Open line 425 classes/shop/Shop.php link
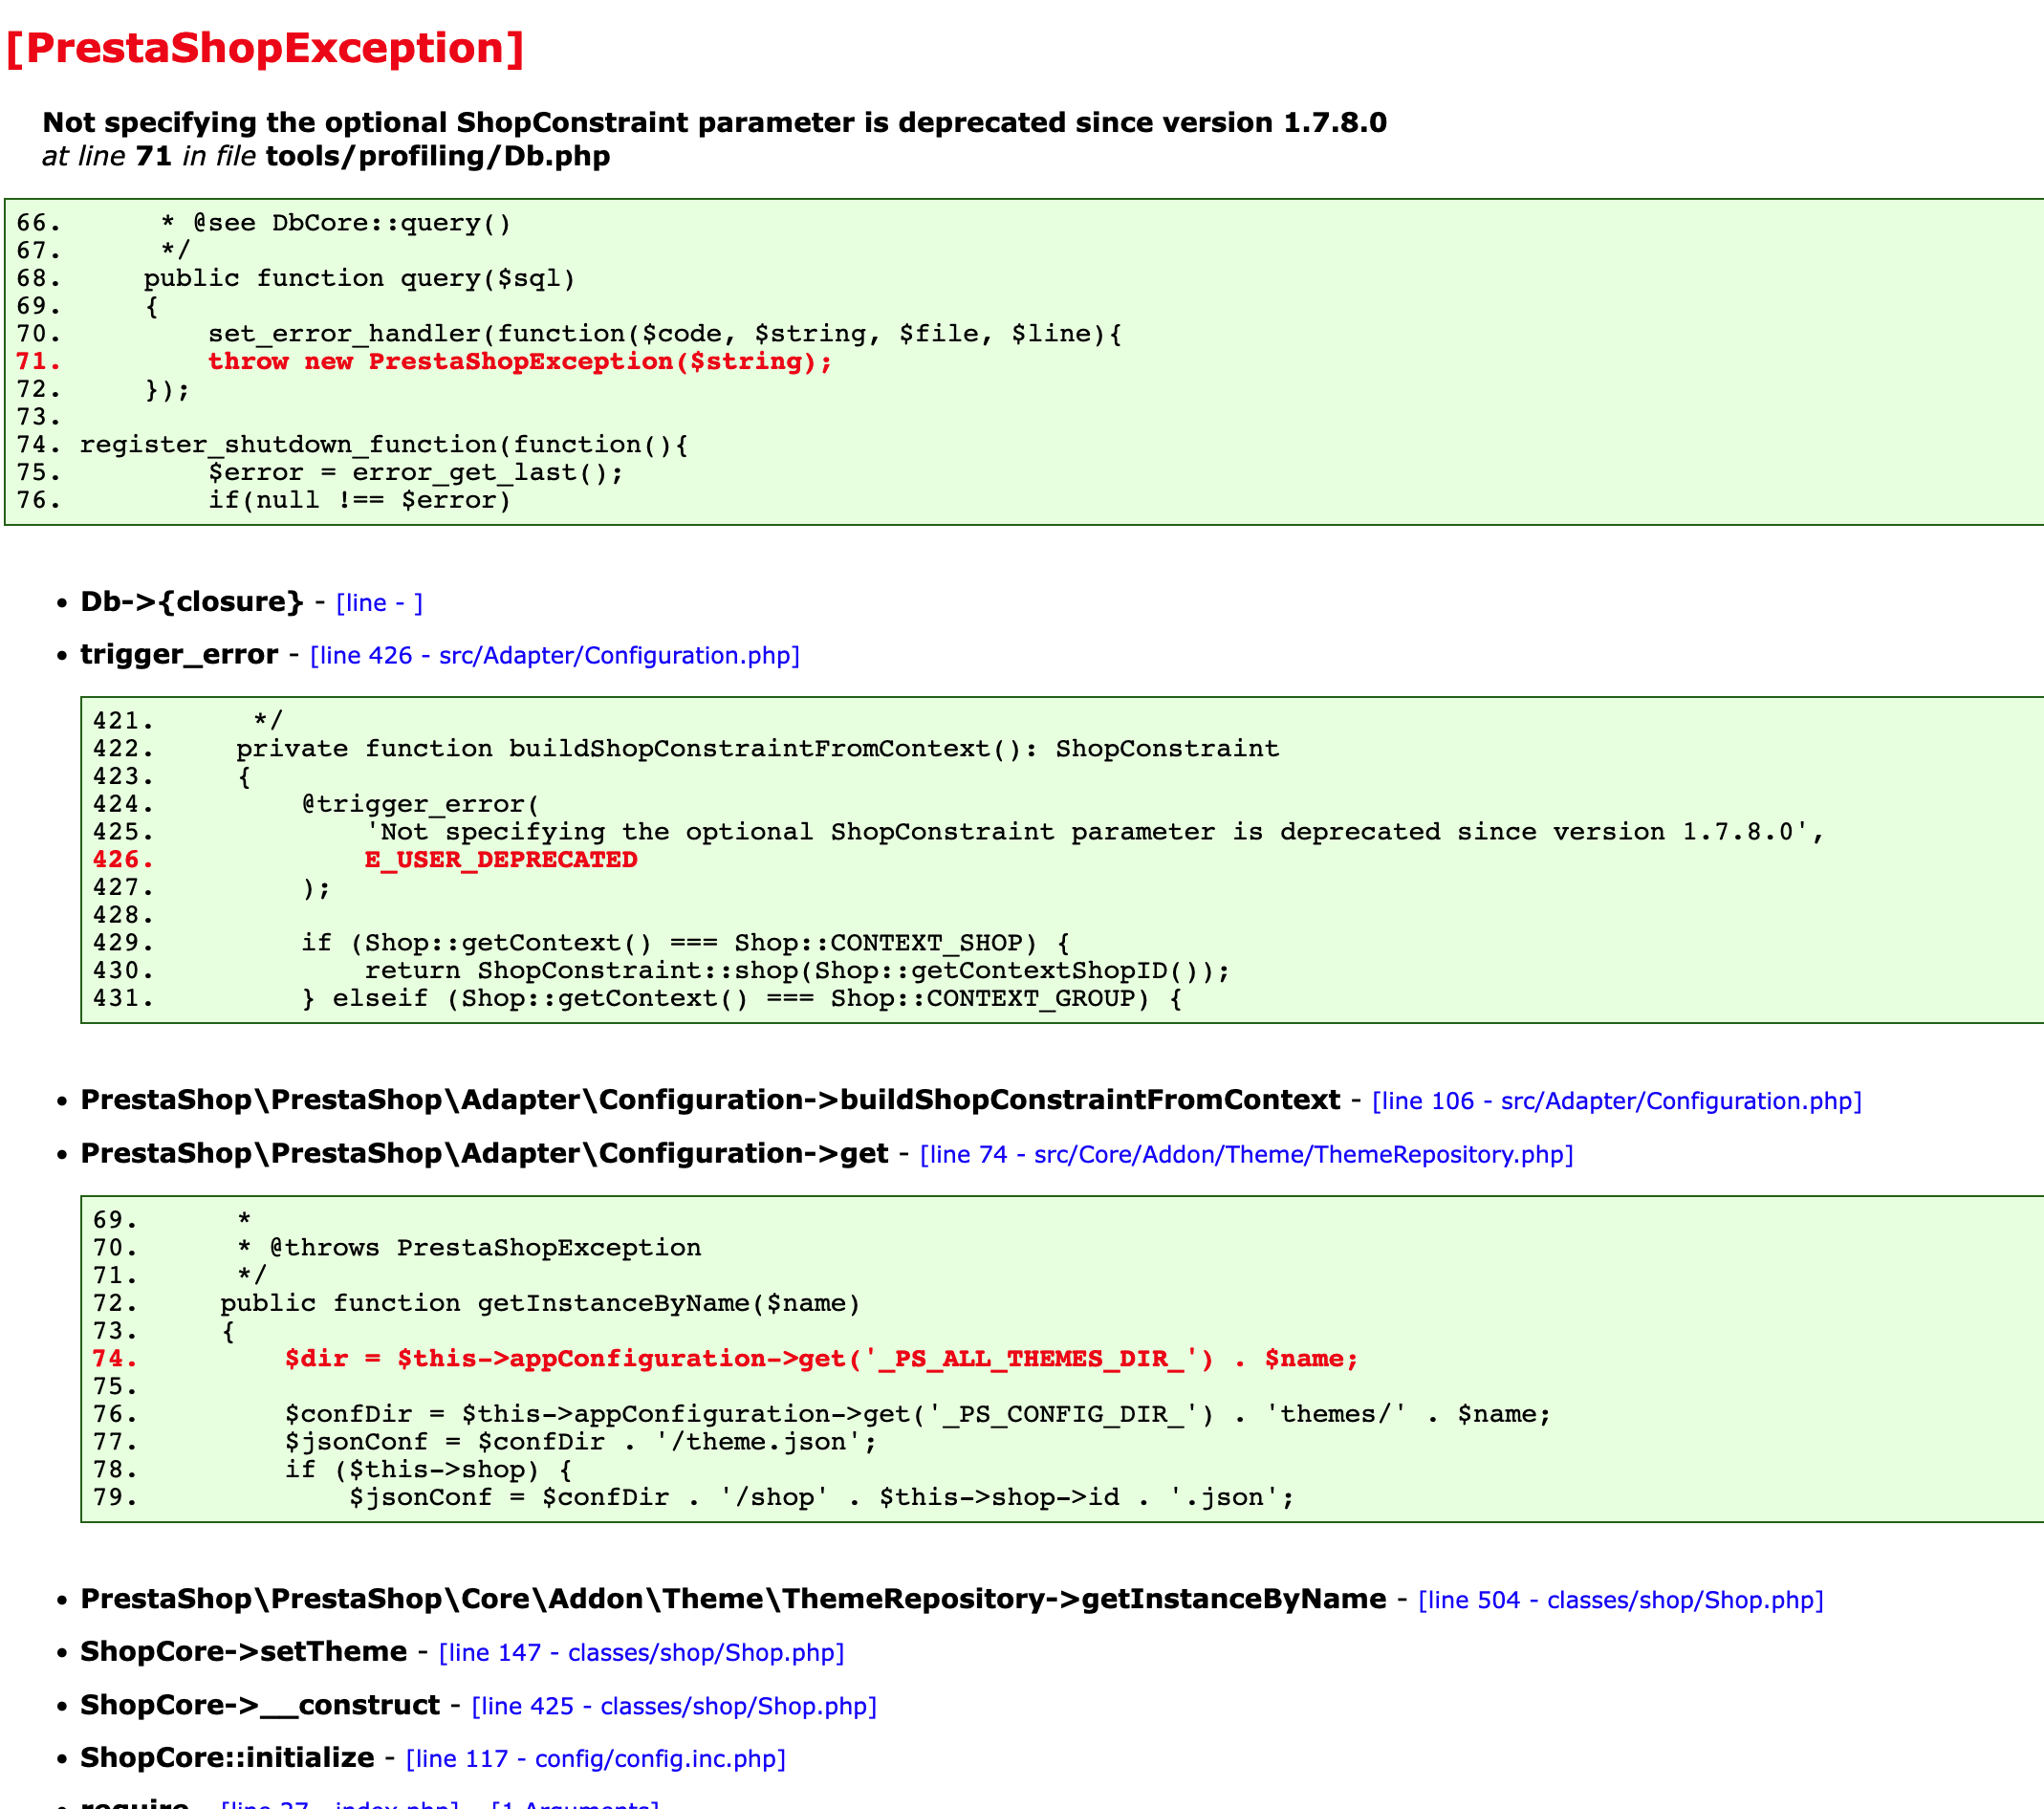This screenshot has height=1809, width=2044. (674, 1706)
